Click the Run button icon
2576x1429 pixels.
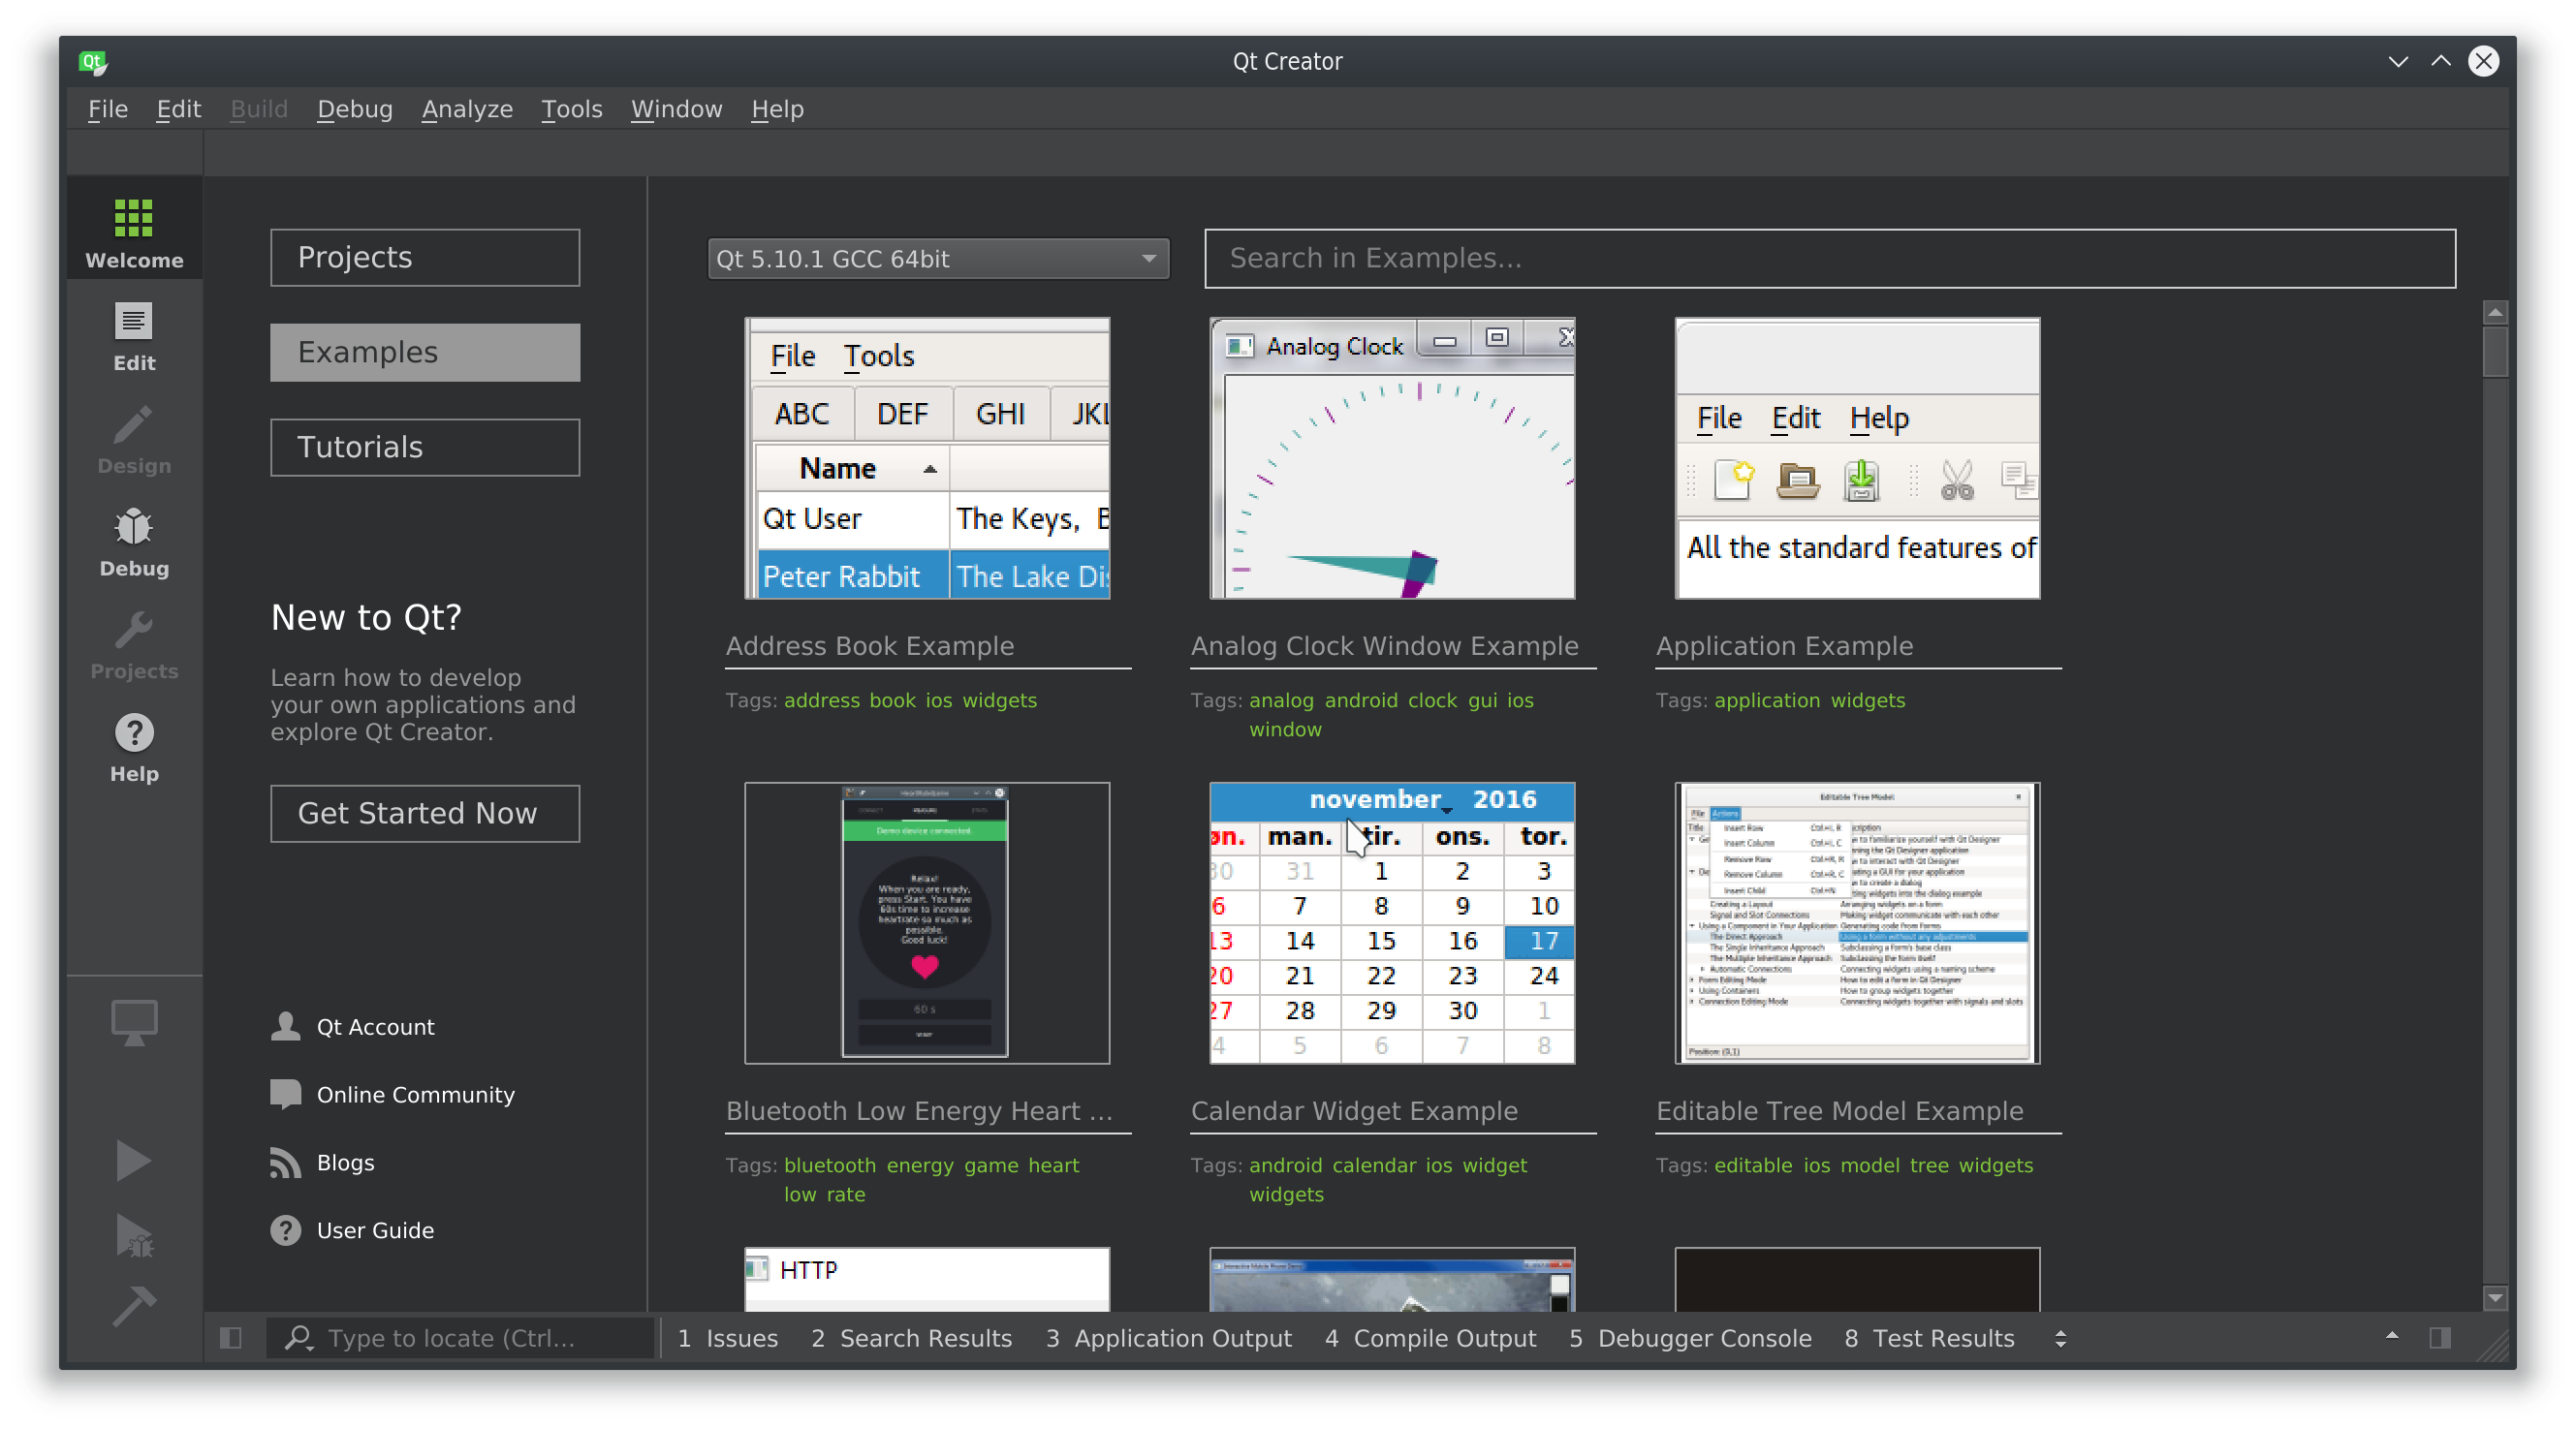click(134, 1162)
